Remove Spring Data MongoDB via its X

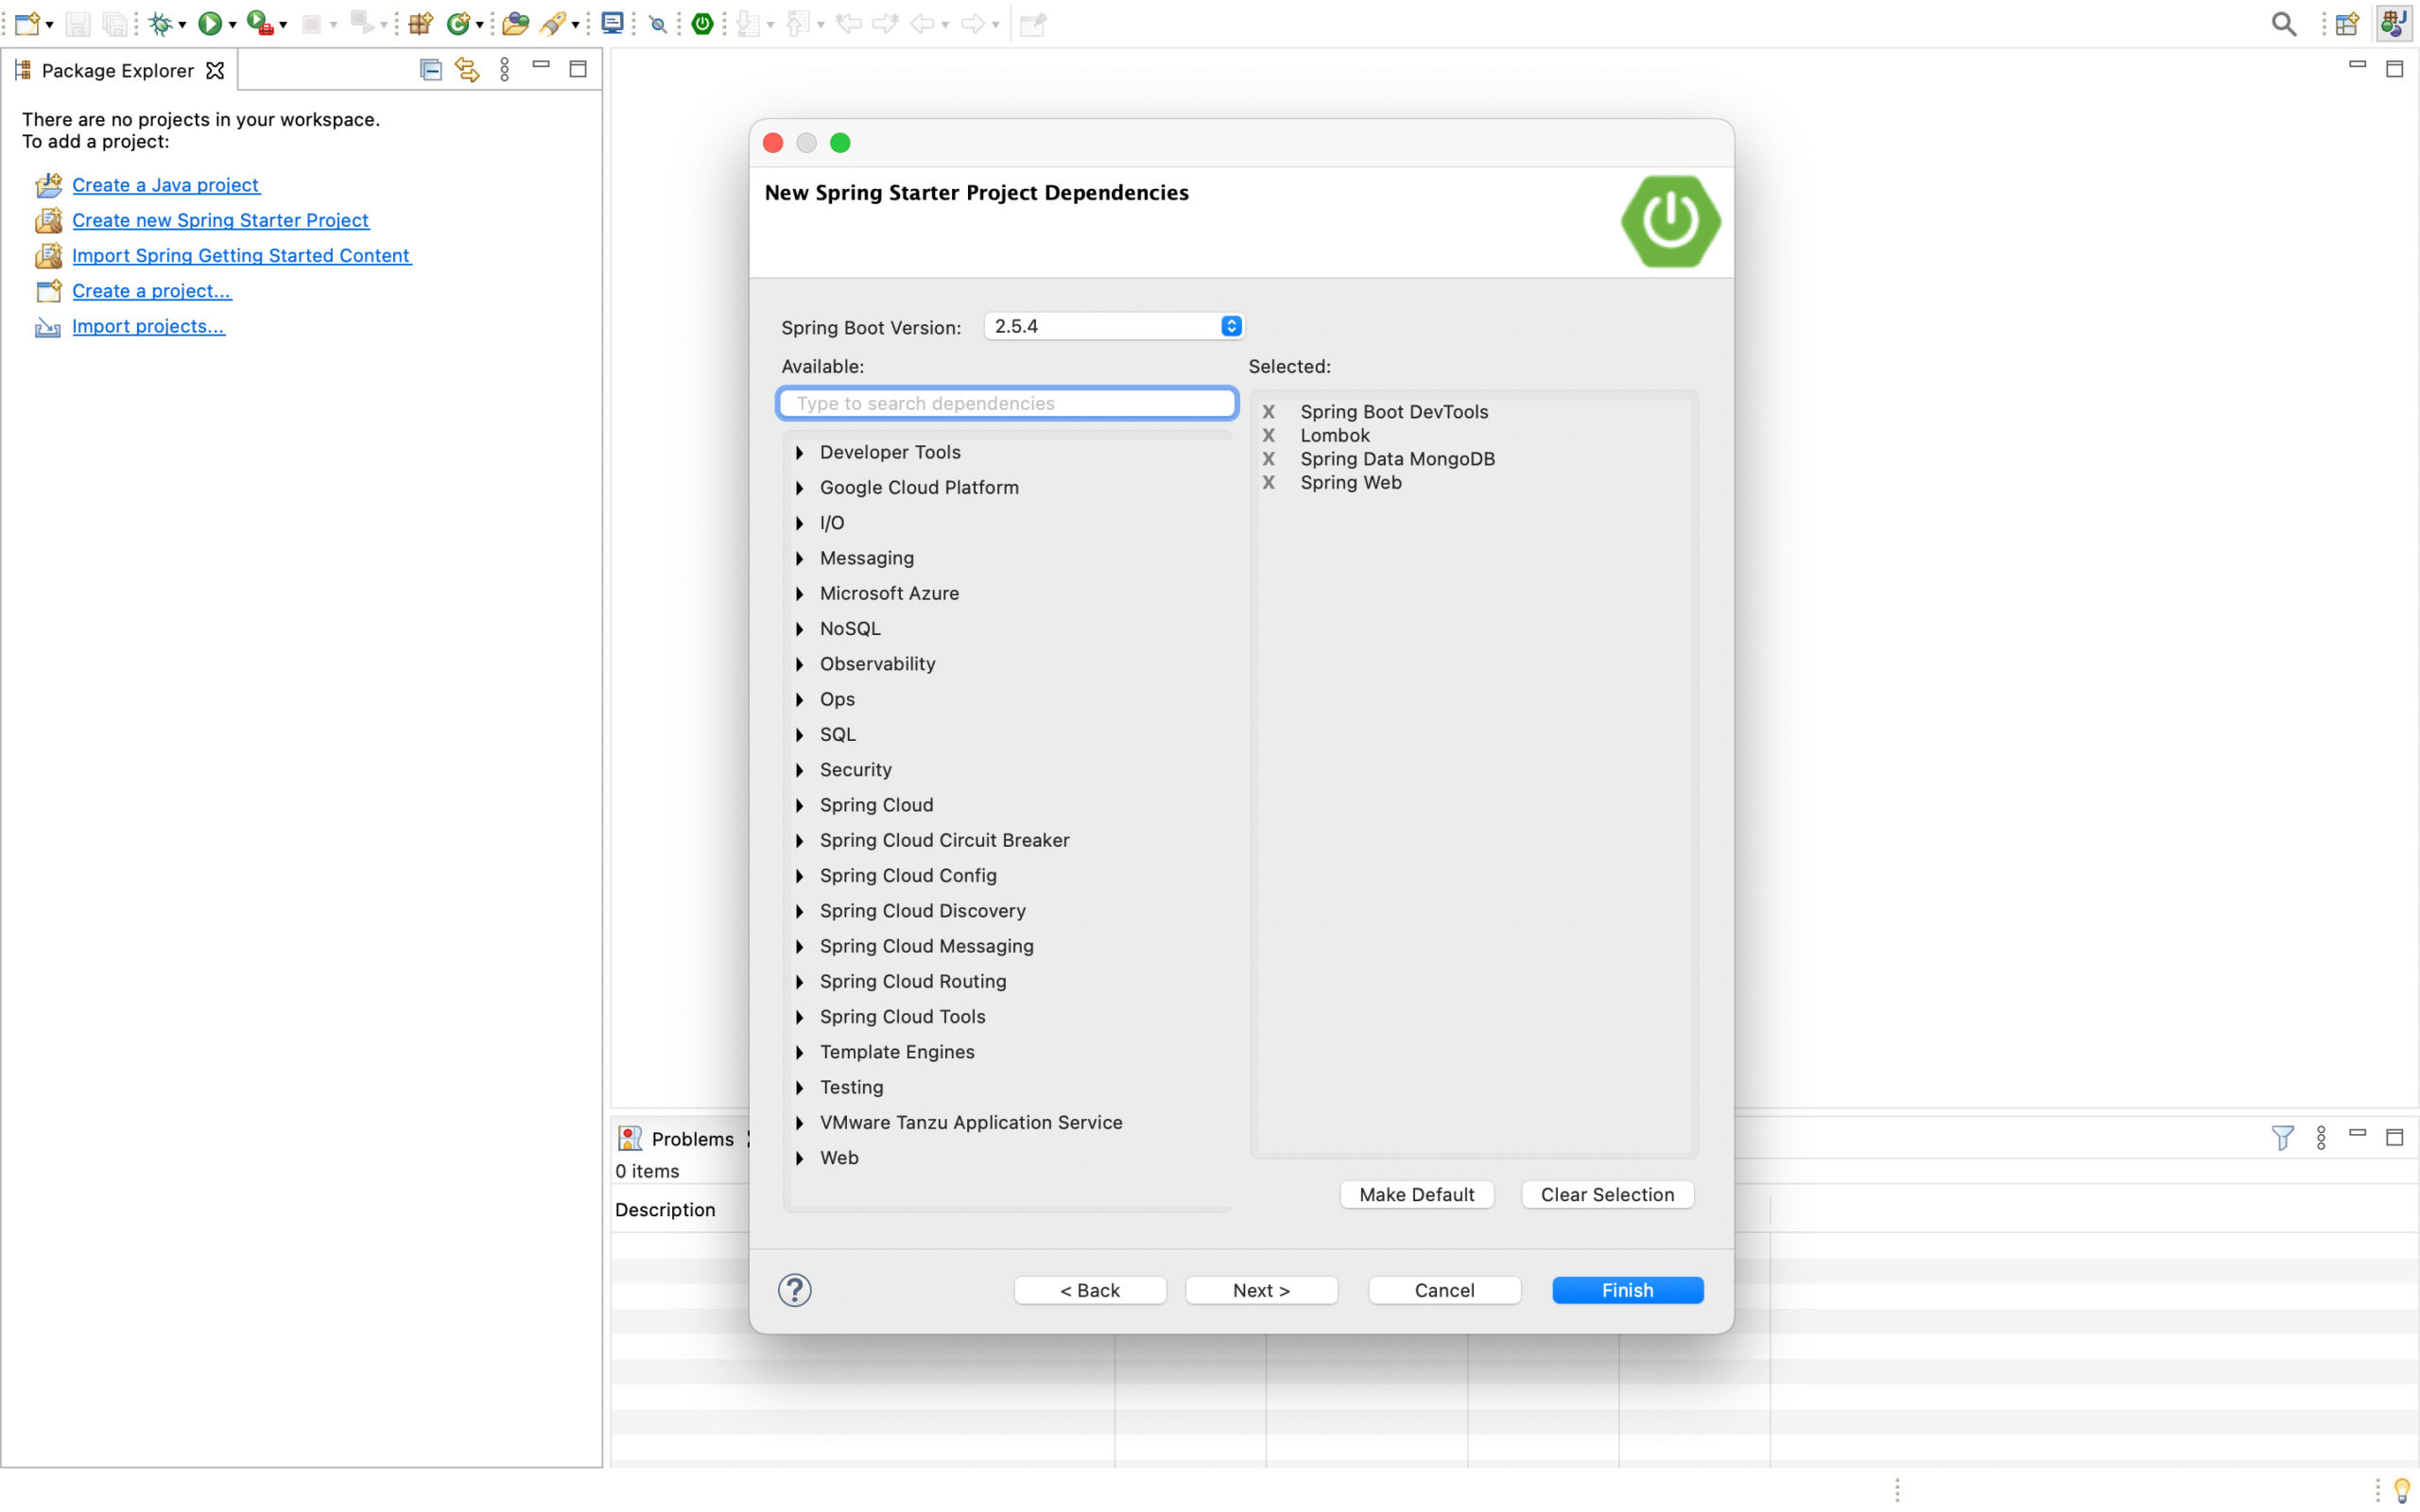[x=1268, y=459]
